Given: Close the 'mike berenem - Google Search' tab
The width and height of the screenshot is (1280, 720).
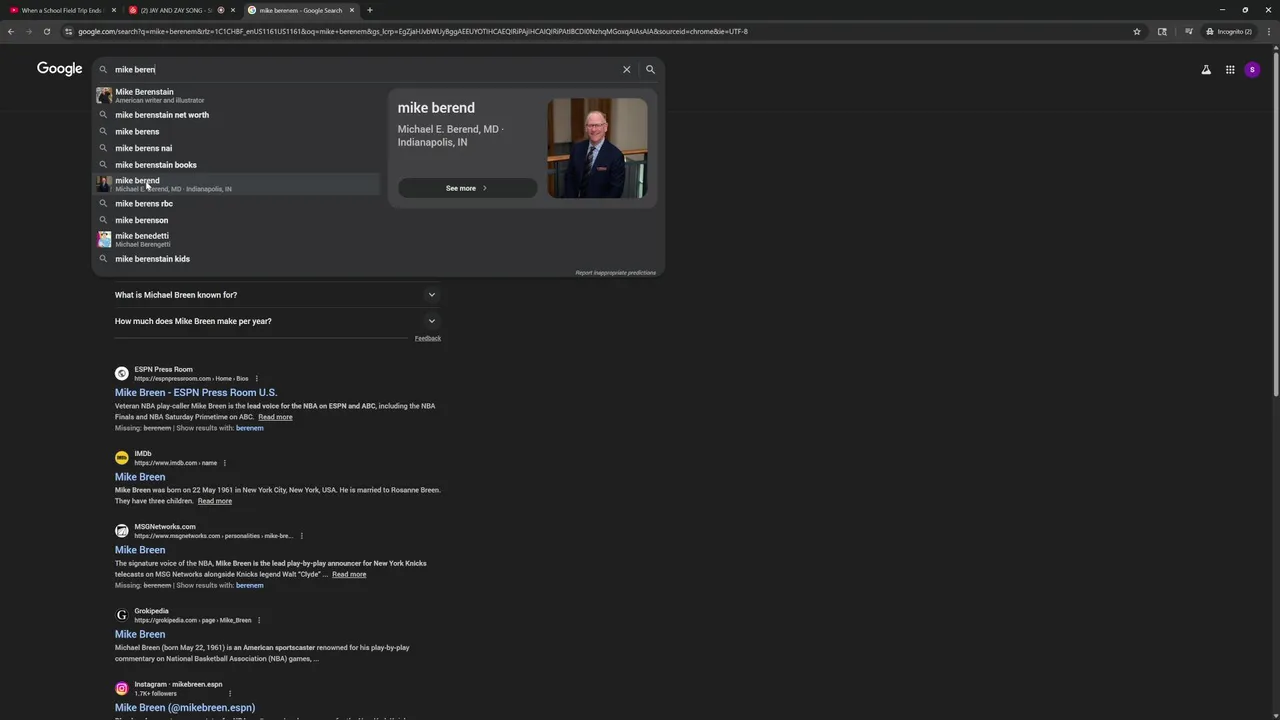Looking at the screenshot, I should (x=352, y=10).
